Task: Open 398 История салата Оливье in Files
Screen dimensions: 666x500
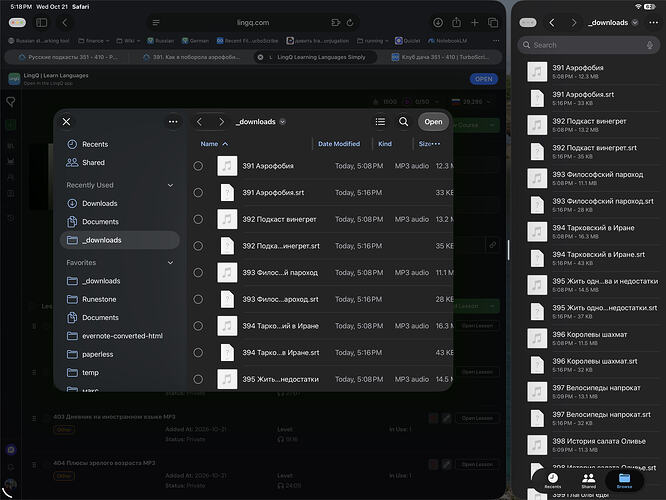Action: click(592, 445)
